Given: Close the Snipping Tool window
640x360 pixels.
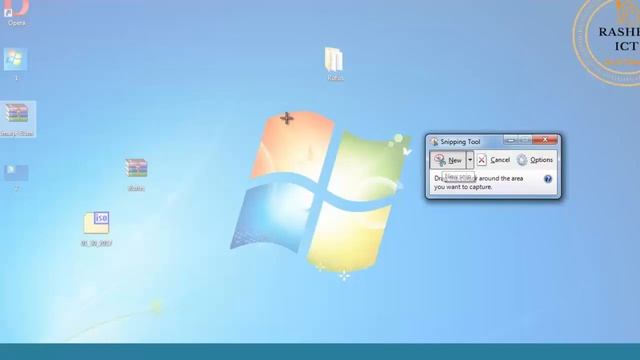Looking at the screenshot, I should coord(545,140).
